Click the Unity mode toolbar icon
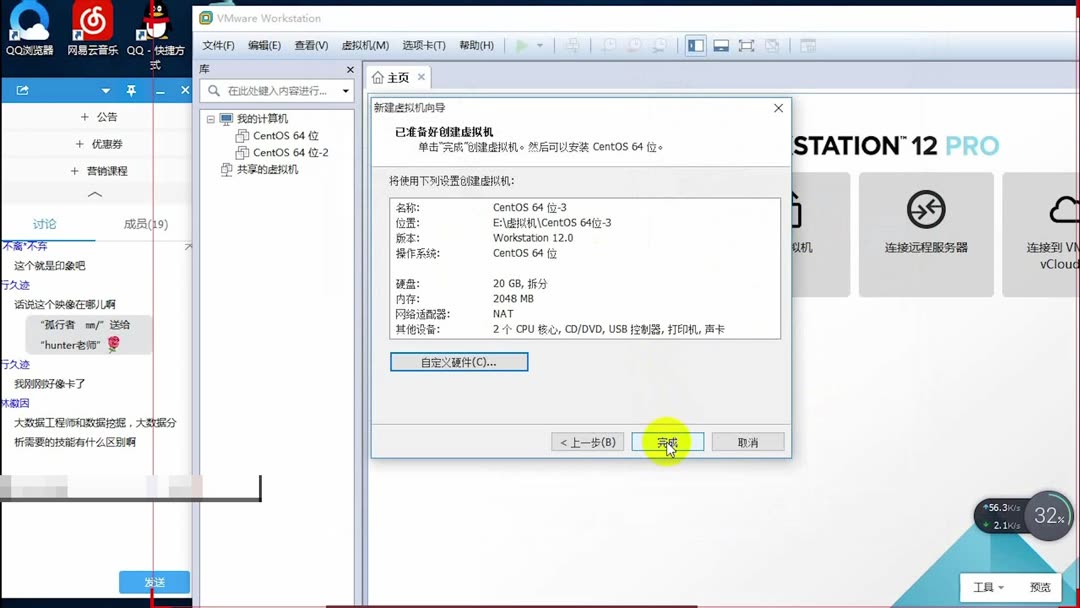 (x=770, y=44)
